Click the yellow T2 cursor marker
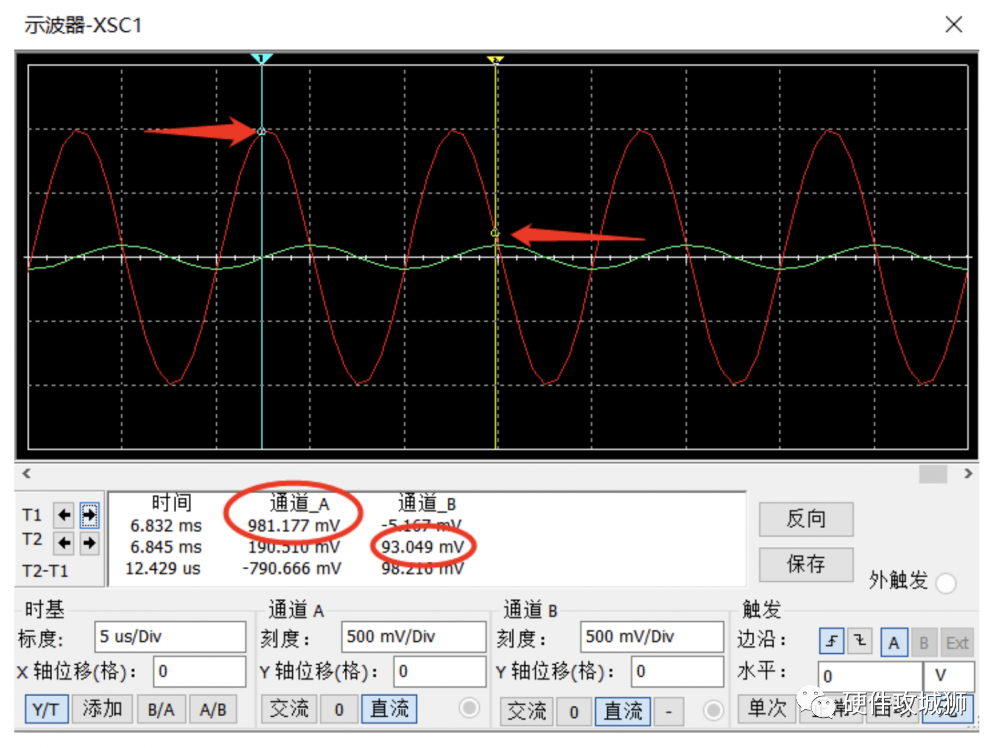 [x=496, y=59]
